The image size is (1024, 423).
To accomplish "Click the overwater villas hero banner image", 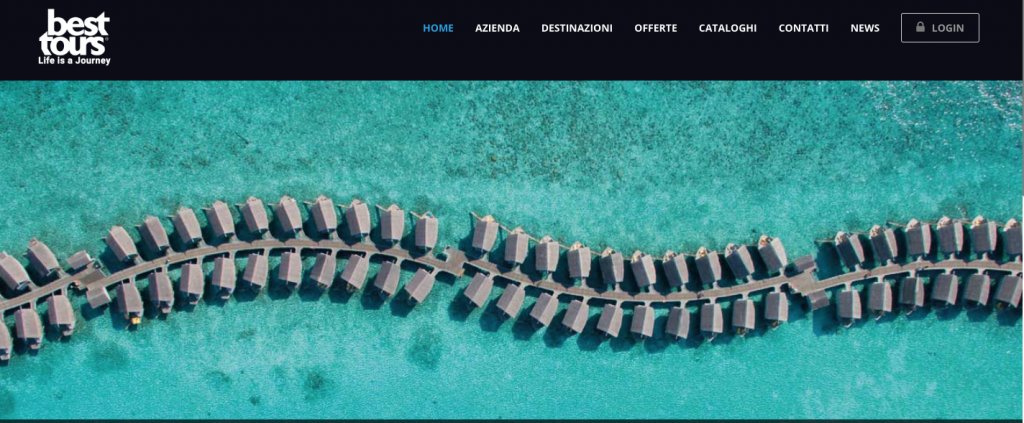I will pos(512,250).
